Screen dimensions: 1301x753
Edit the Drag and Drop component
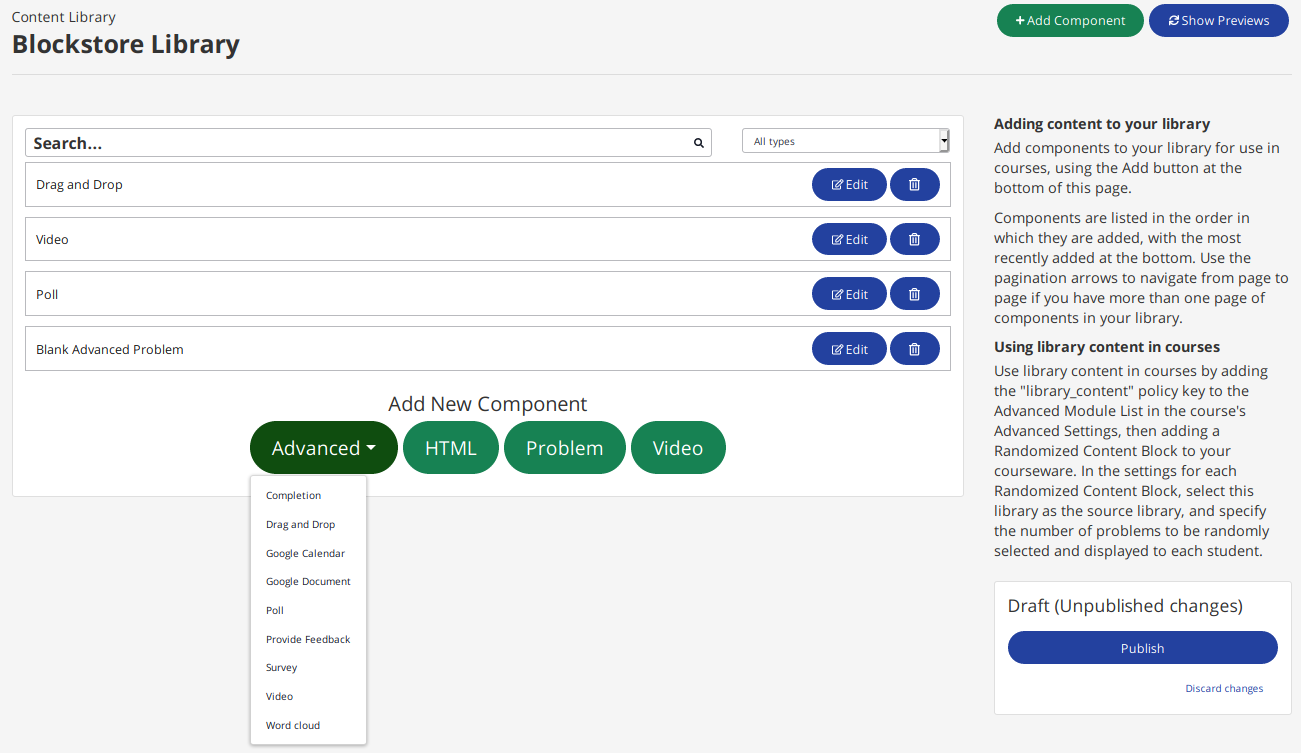[849, 184]
